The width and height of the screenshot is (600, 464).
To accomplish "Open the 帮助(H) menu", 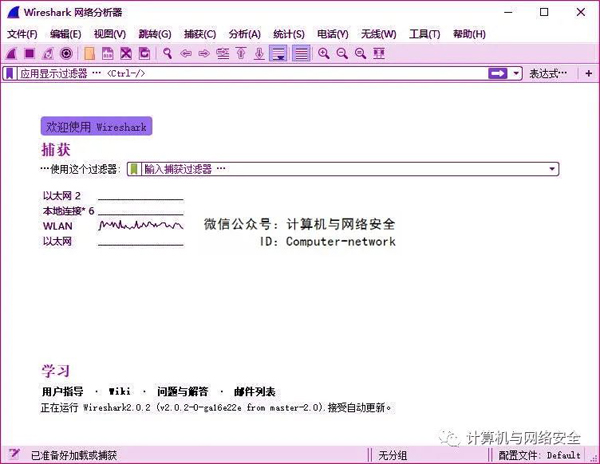I will (469, 34).
